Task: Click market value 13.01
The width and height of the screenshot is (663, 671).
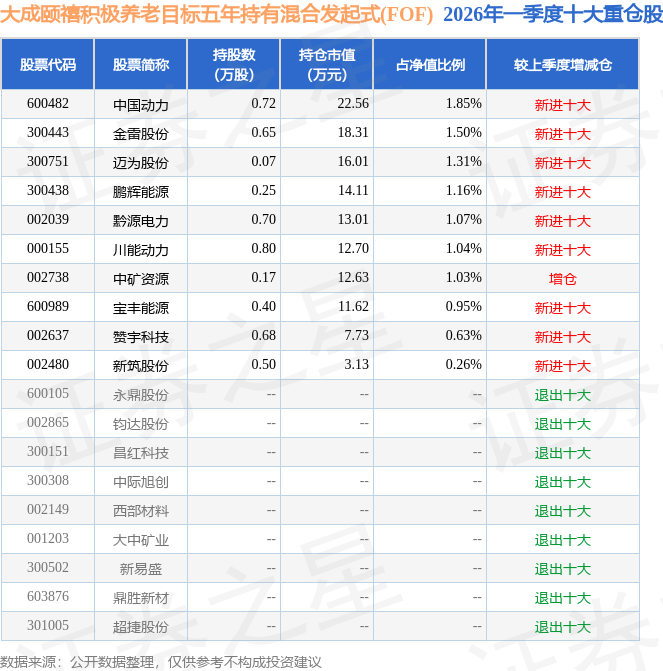Action: (x=353, y=220)
